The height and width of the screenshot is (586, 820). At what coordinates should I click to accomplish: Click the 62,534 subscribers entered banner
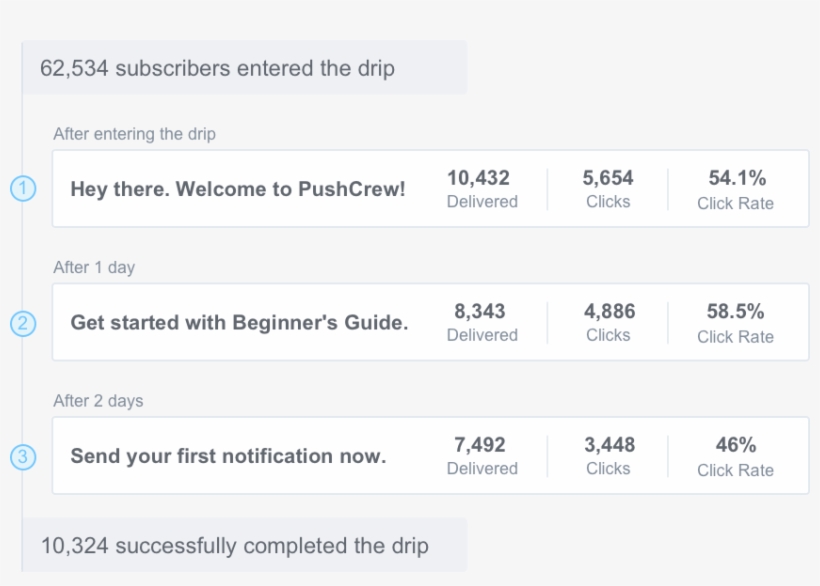(217, 69)
